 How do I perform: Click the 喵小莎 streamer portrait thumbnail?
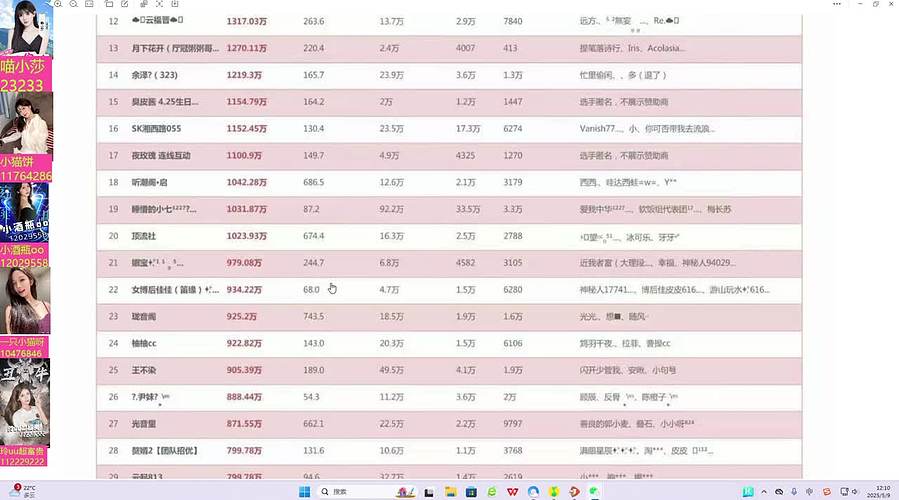point(26,28)
